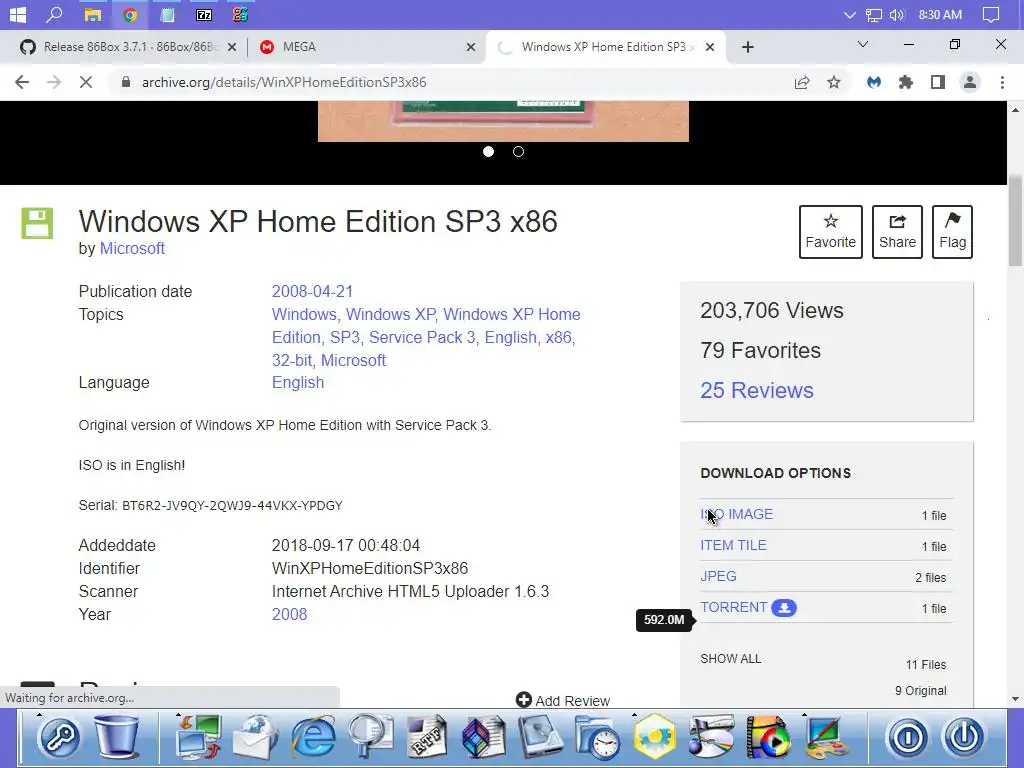Click the key icon in the dock
Image resolution: width=1024 pixels, height=768 pixels.
tap(59, 738)
